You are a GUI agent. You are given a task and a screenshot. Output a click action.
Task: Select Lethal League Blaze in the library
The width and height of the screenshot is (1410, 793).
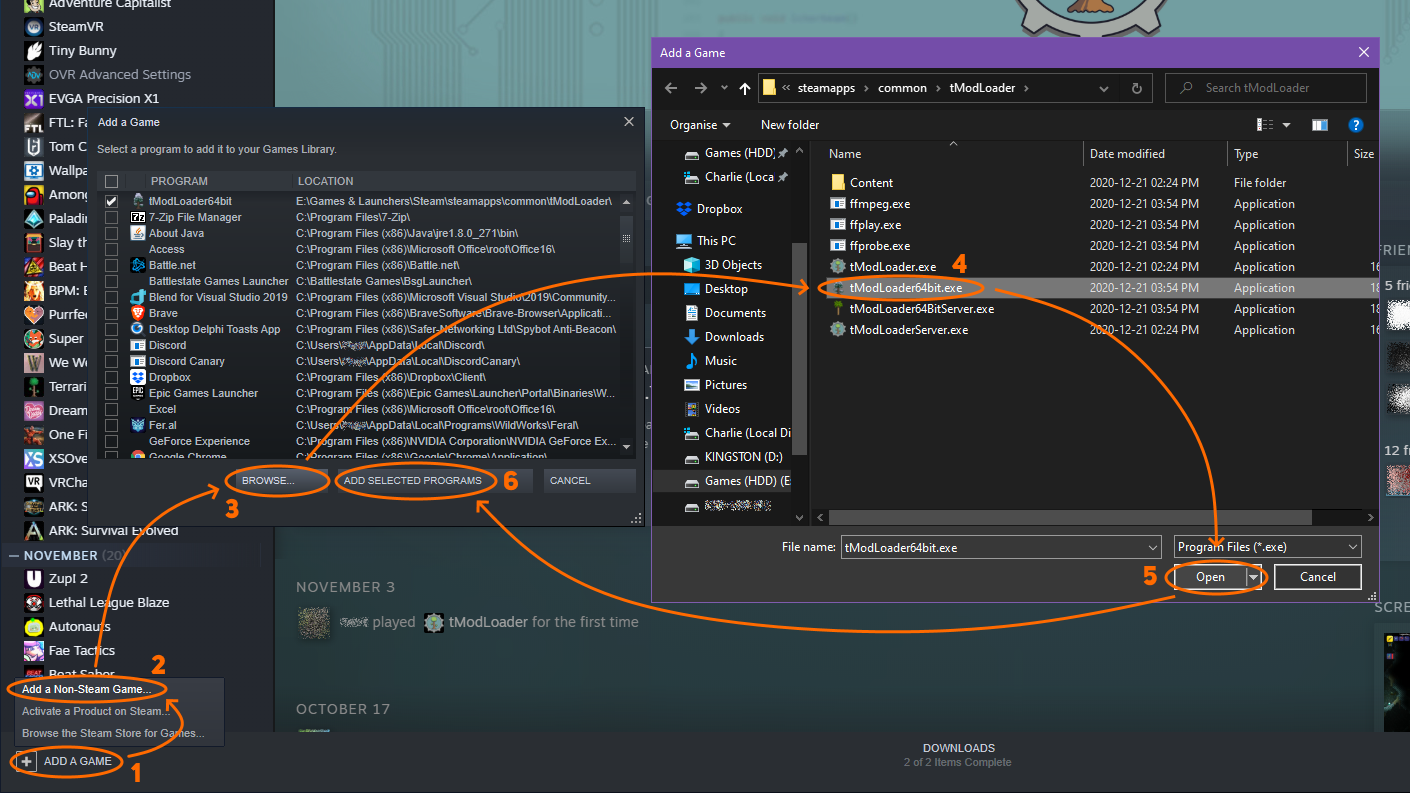109,602
